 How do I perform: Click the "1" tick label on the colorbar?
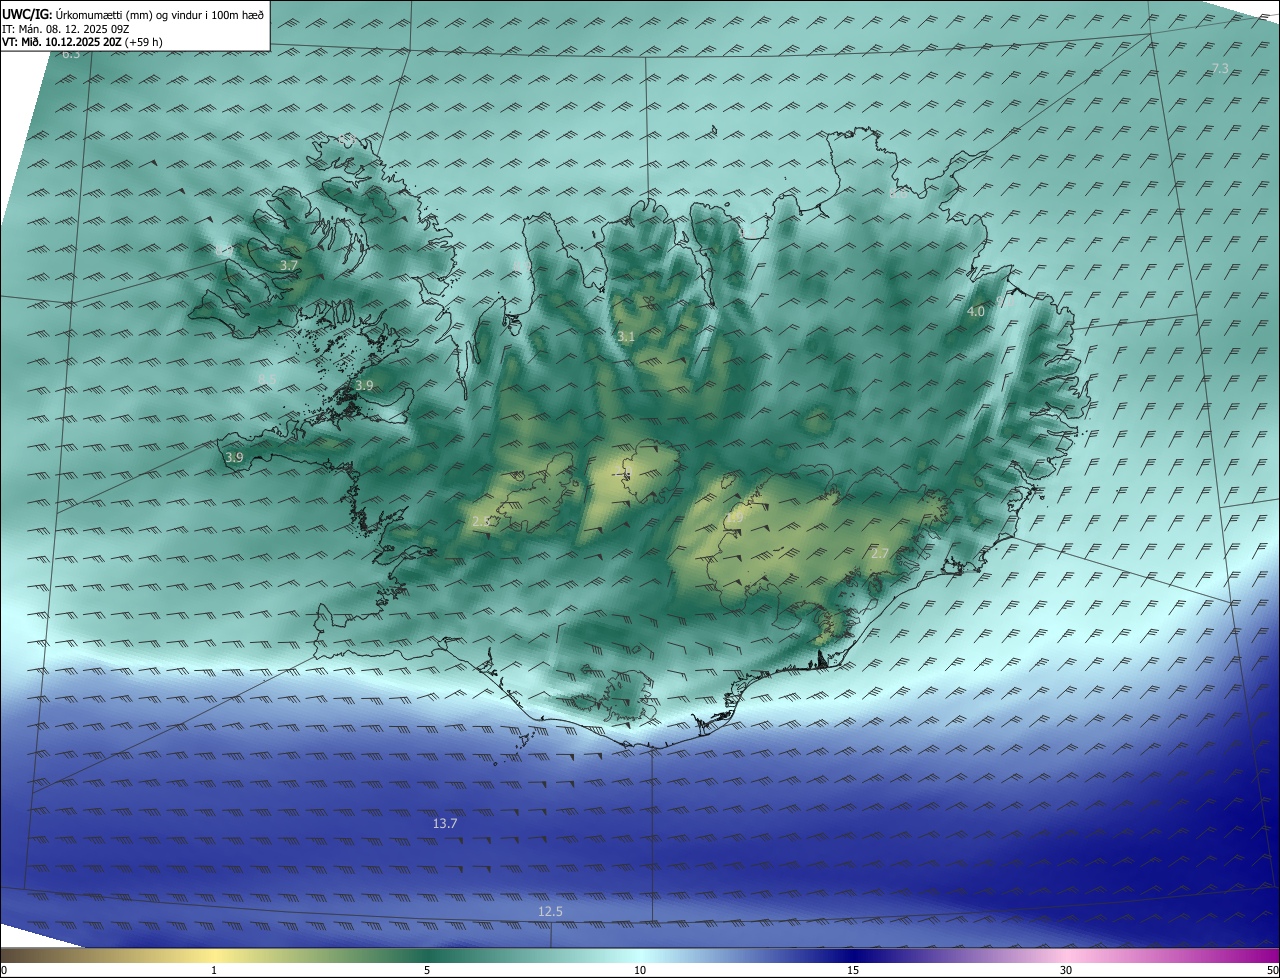[x=214, y=970]
